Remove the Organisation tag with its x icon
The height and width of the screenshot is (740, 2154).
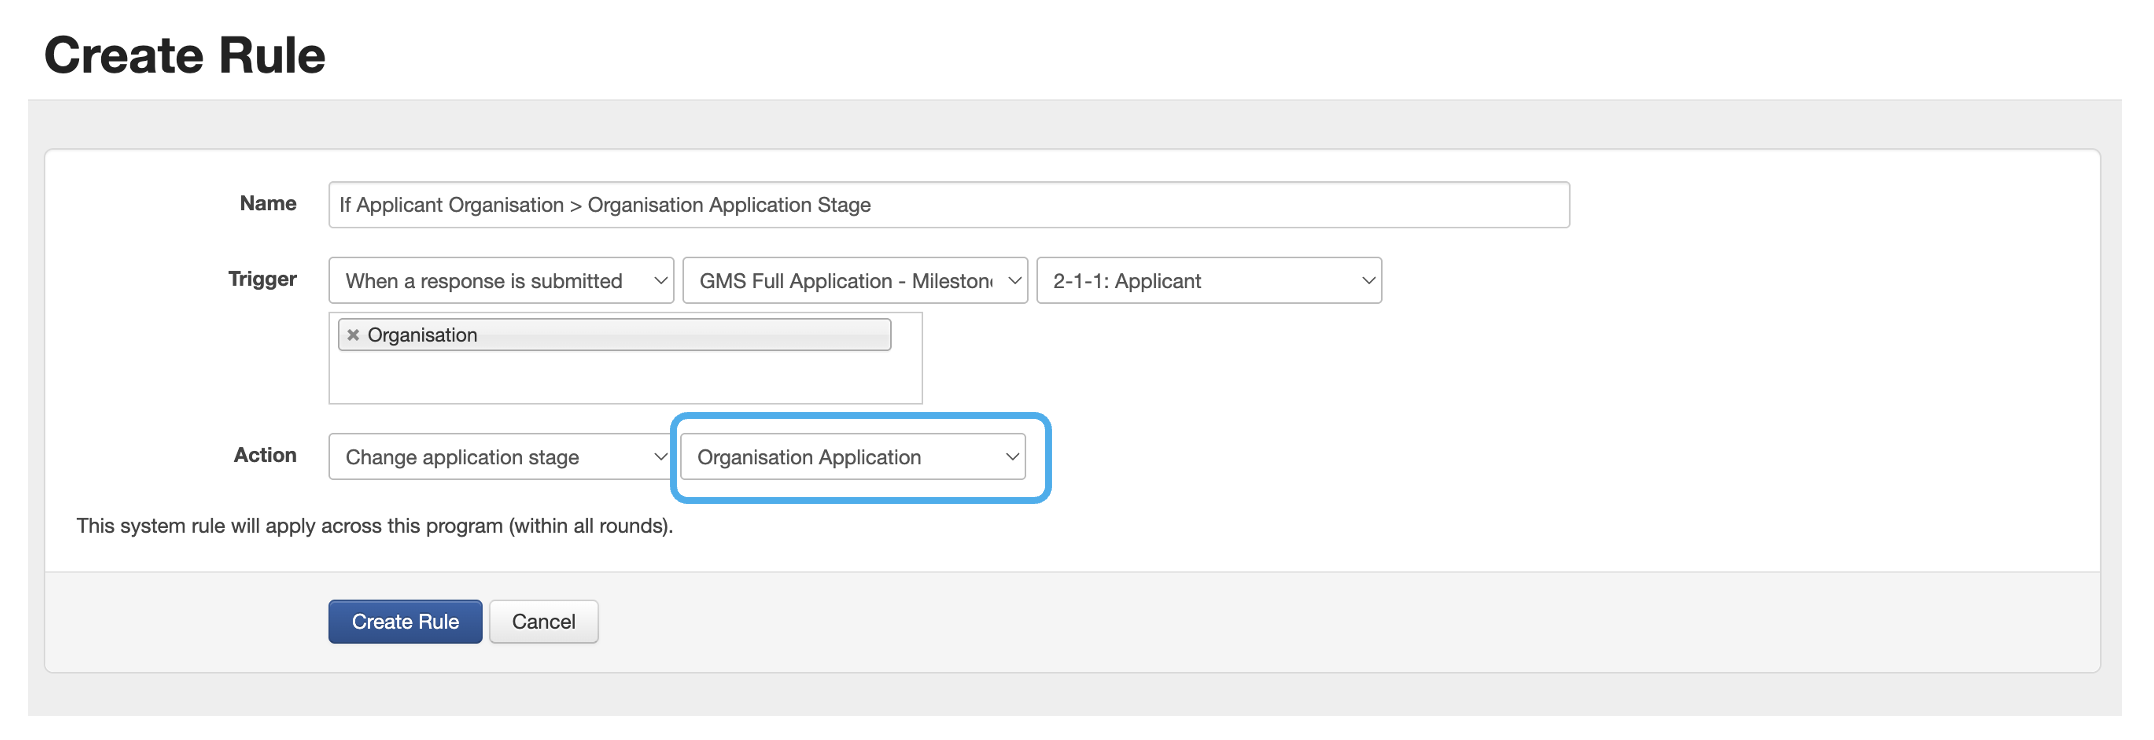[x=353, y=335]
